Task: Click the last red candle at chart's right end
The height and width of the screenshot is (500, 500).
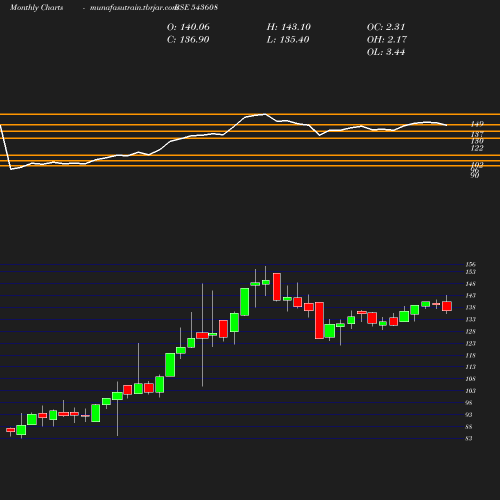Action: 447,306
